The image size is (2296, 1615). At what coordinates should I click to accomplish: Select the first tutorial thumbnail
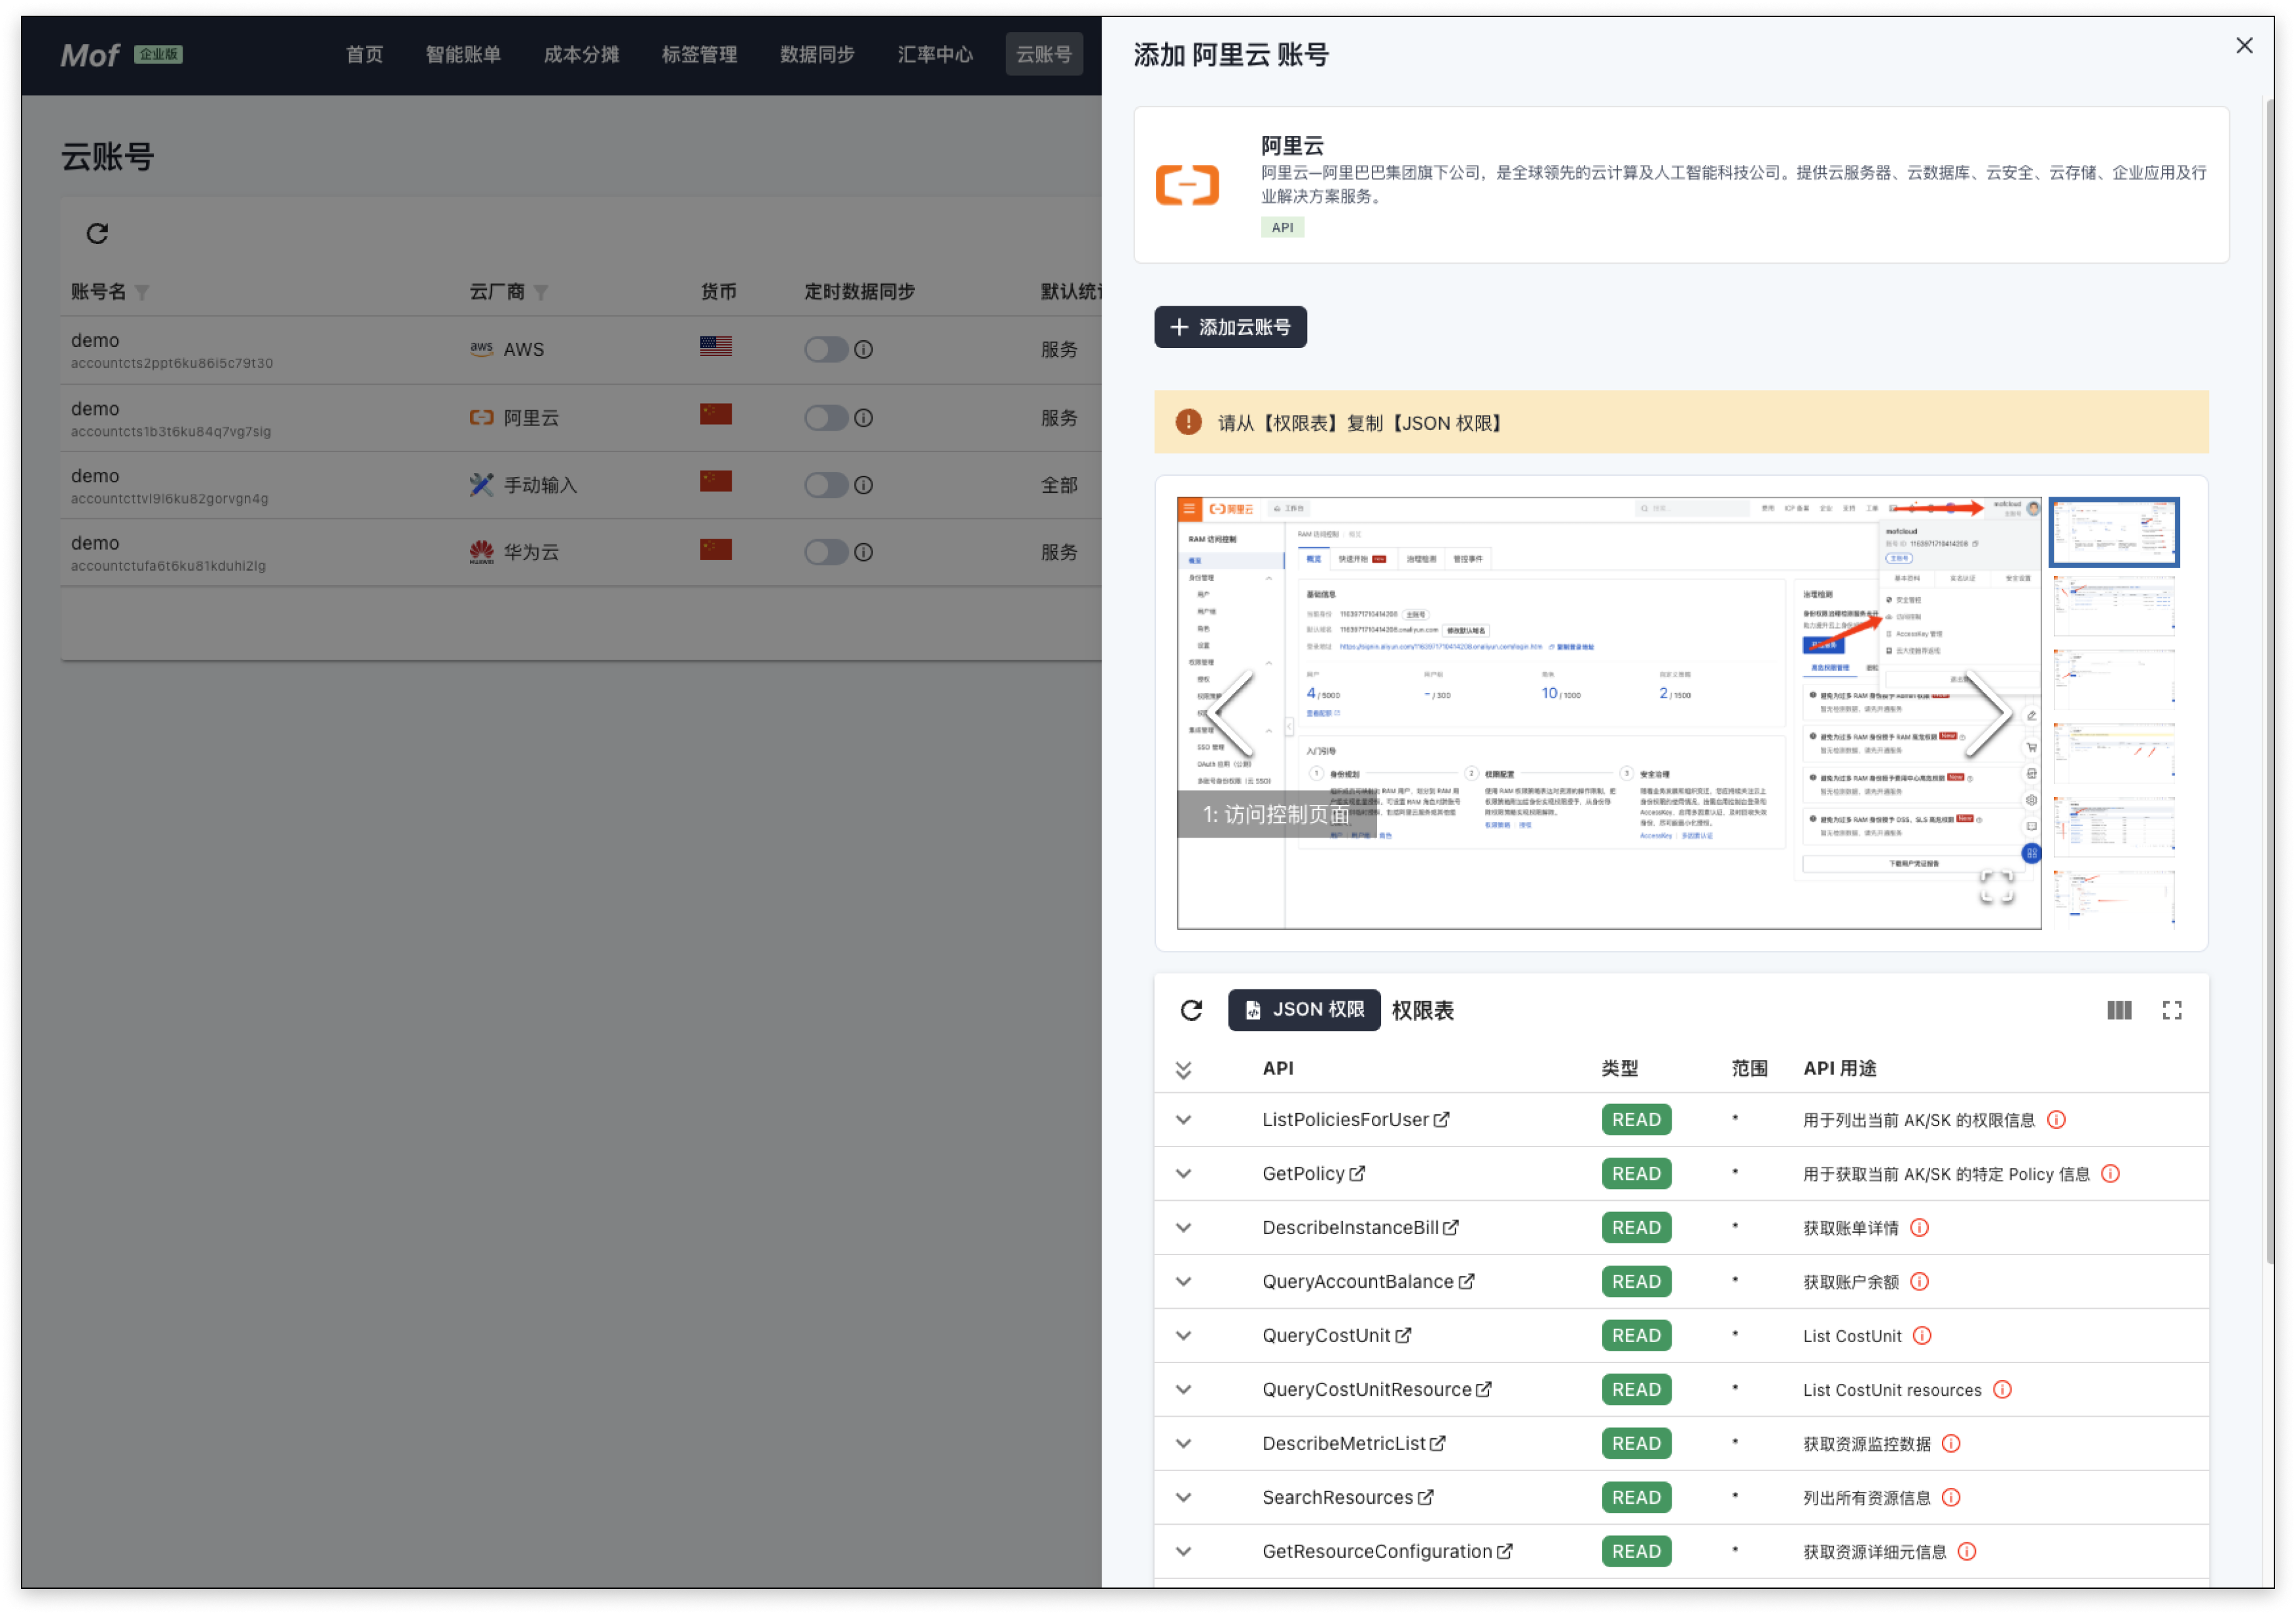coord(2114,532)
